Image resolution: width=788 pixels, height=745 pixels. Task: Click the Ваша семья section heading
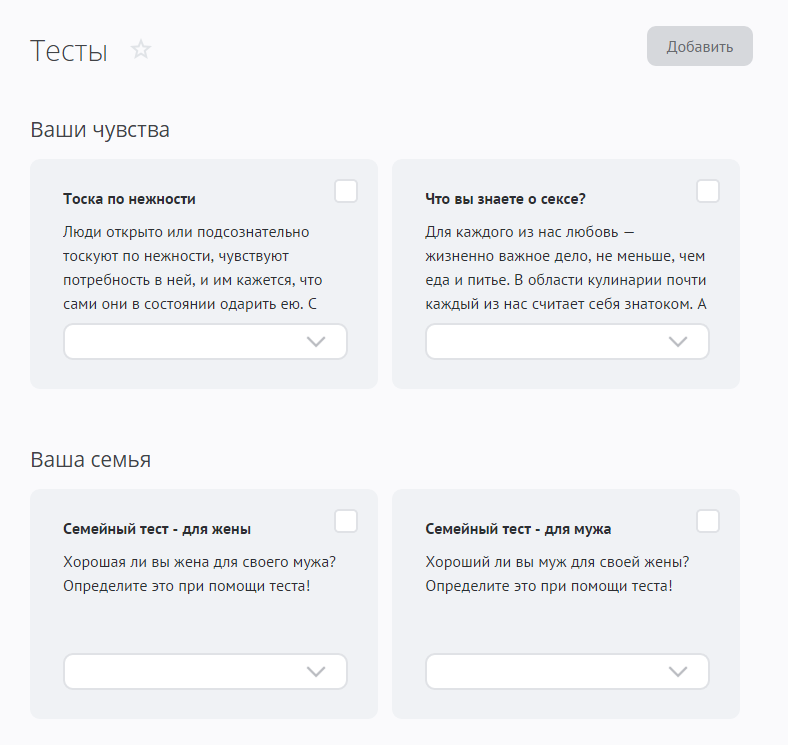[x=91, y=460]
